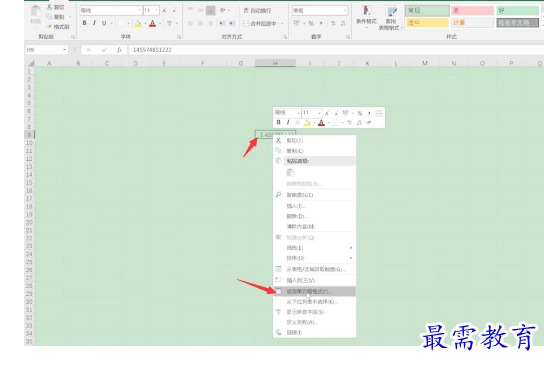Click the phonetic guide (文) icon in the ribbon
544x369 pixels.
tap(169, 24)
